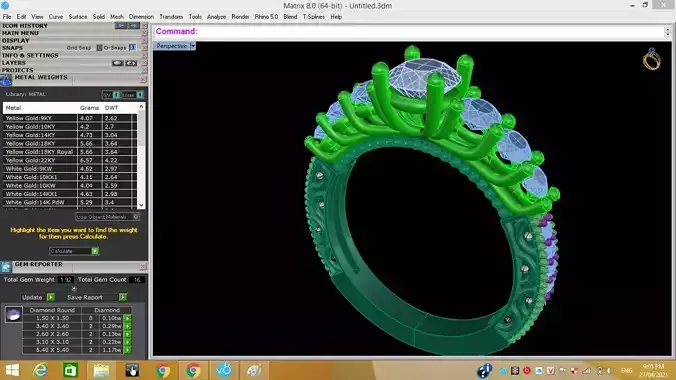Image resolution: width=676 pixels, height=380 pixels.
Task: Select the White Gold:14K PdW row
Action: pos(70,202)
